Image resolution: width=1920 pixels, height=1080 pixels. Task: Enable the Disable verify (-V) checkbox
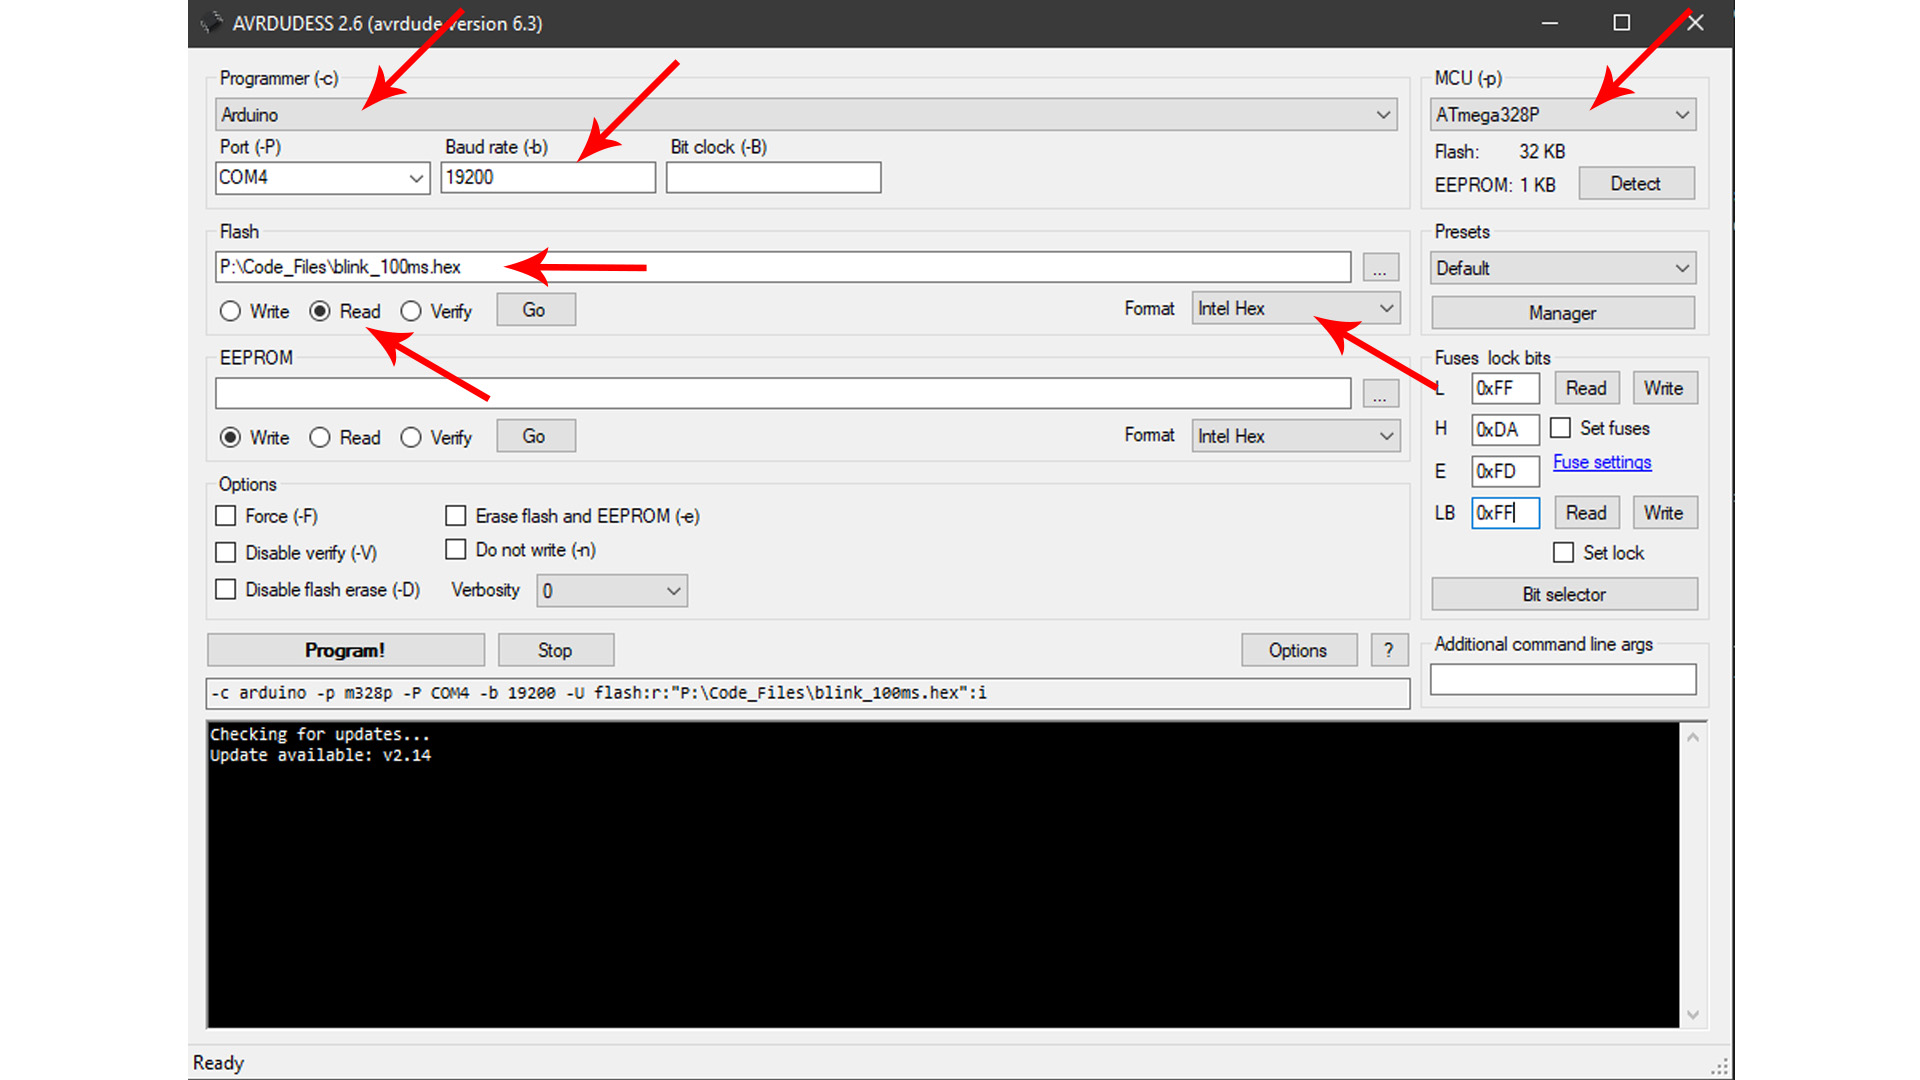tap(226, 553)
